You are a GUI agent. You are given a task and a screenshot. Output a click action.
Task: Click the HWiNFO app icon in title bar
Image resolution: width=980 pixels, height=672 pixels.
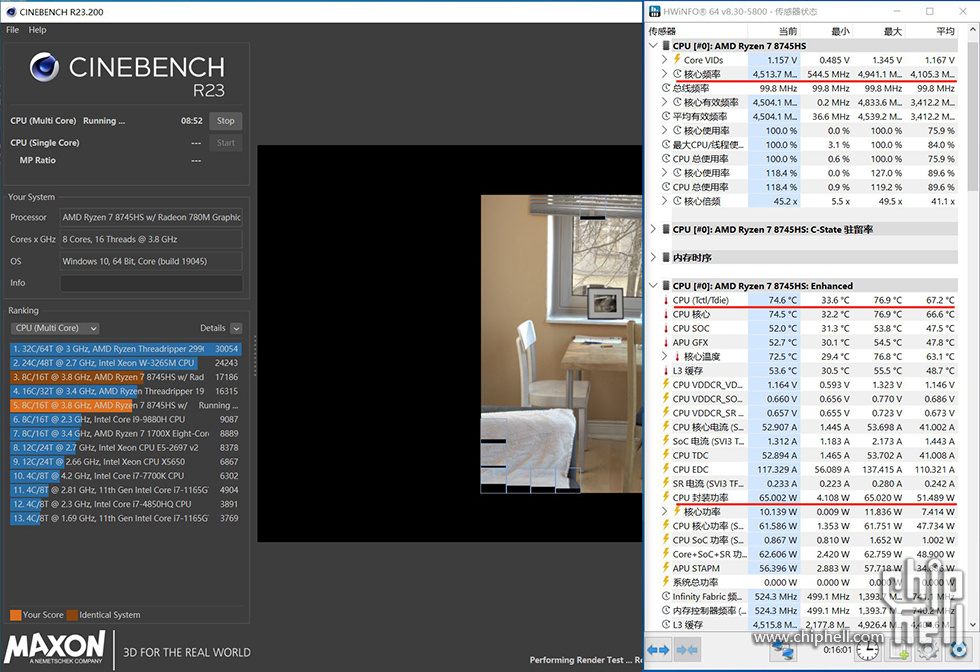[x=654, y=11]
